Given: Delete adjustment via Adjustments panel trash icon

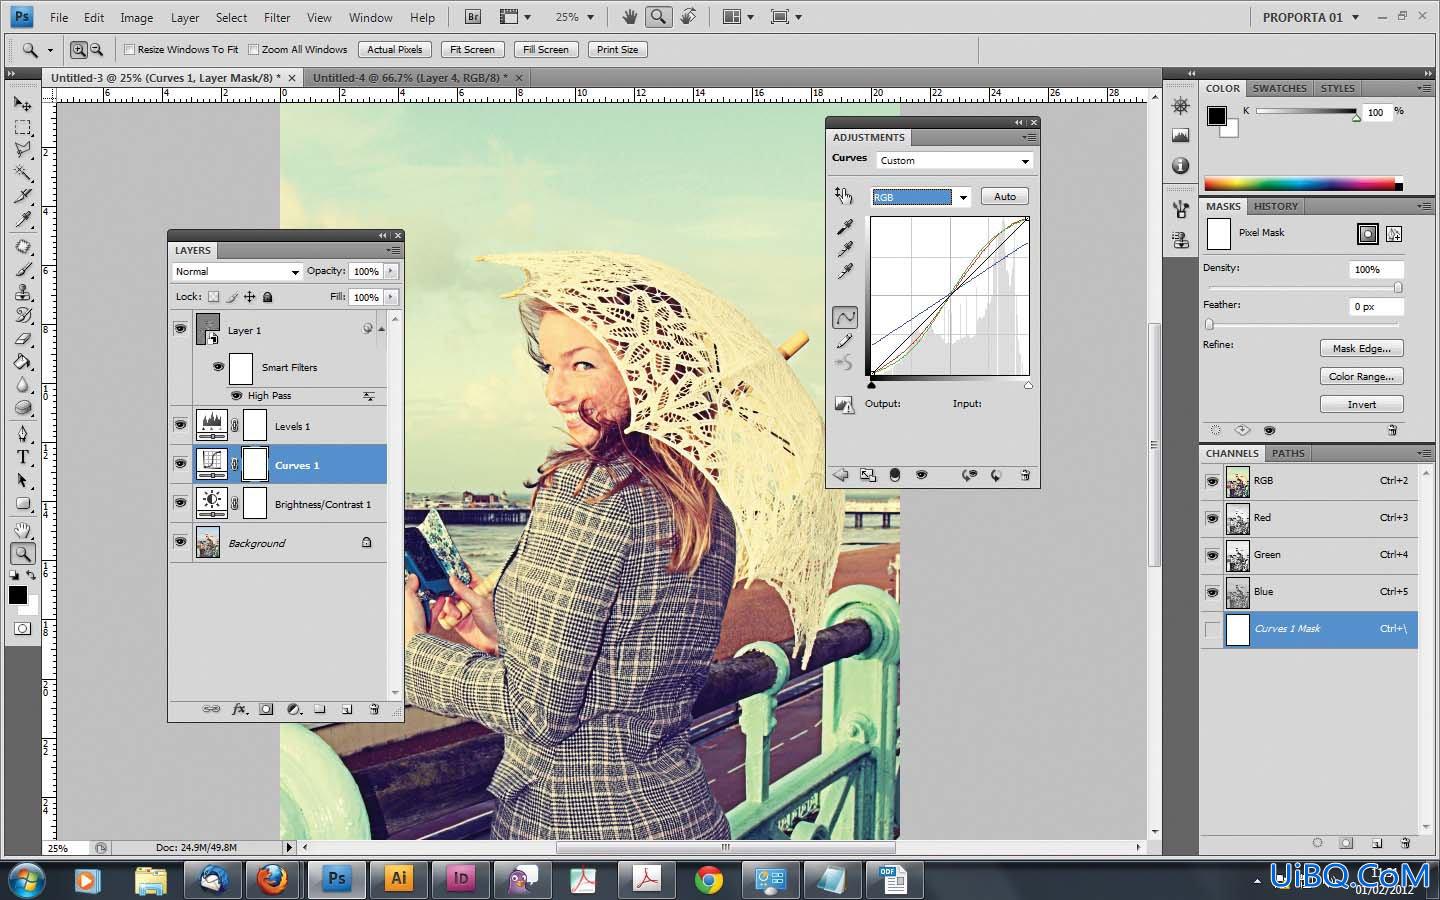Looking at the screenshot, I should (1025, 475).
